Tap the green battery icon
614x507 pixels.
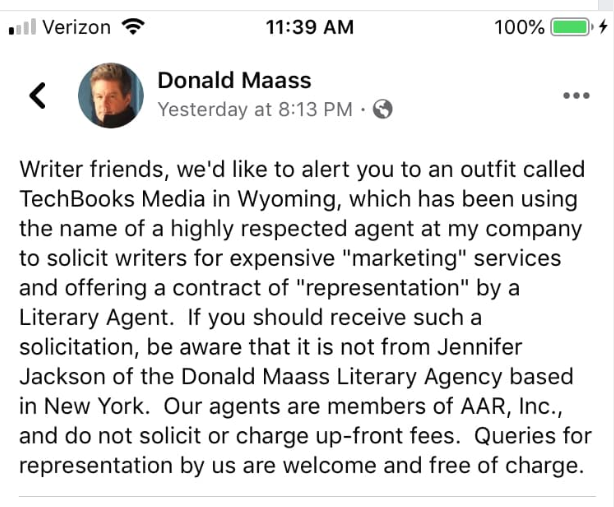click(x=572, y=27)
